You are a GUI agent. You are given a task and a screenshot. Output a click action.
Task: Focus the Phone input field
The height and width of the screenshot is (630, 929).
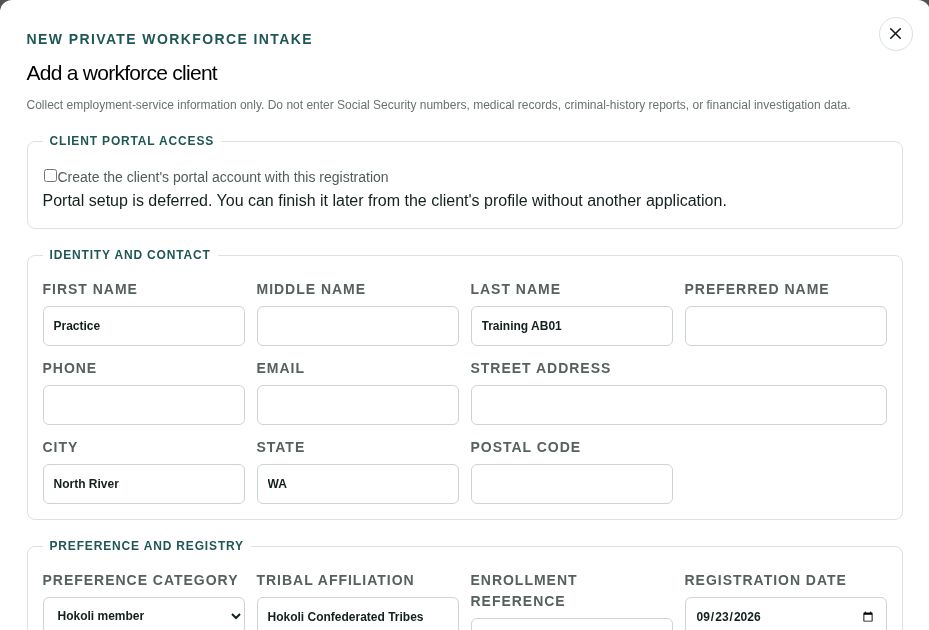144,405
